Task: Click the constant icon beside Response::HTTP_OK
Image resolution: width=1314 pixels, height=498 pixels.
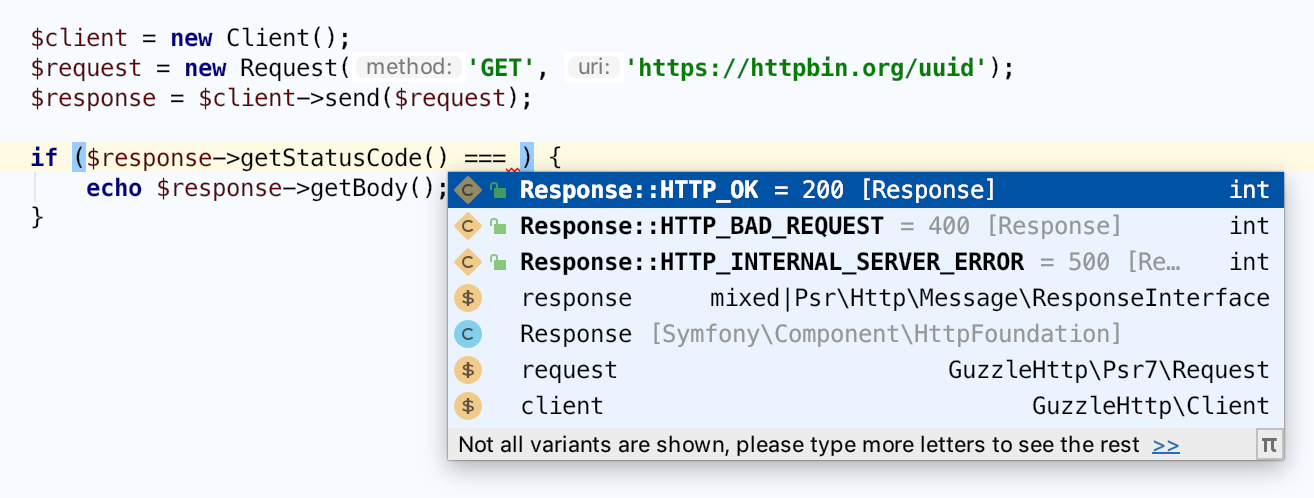Action: click(x=468, y=190)
